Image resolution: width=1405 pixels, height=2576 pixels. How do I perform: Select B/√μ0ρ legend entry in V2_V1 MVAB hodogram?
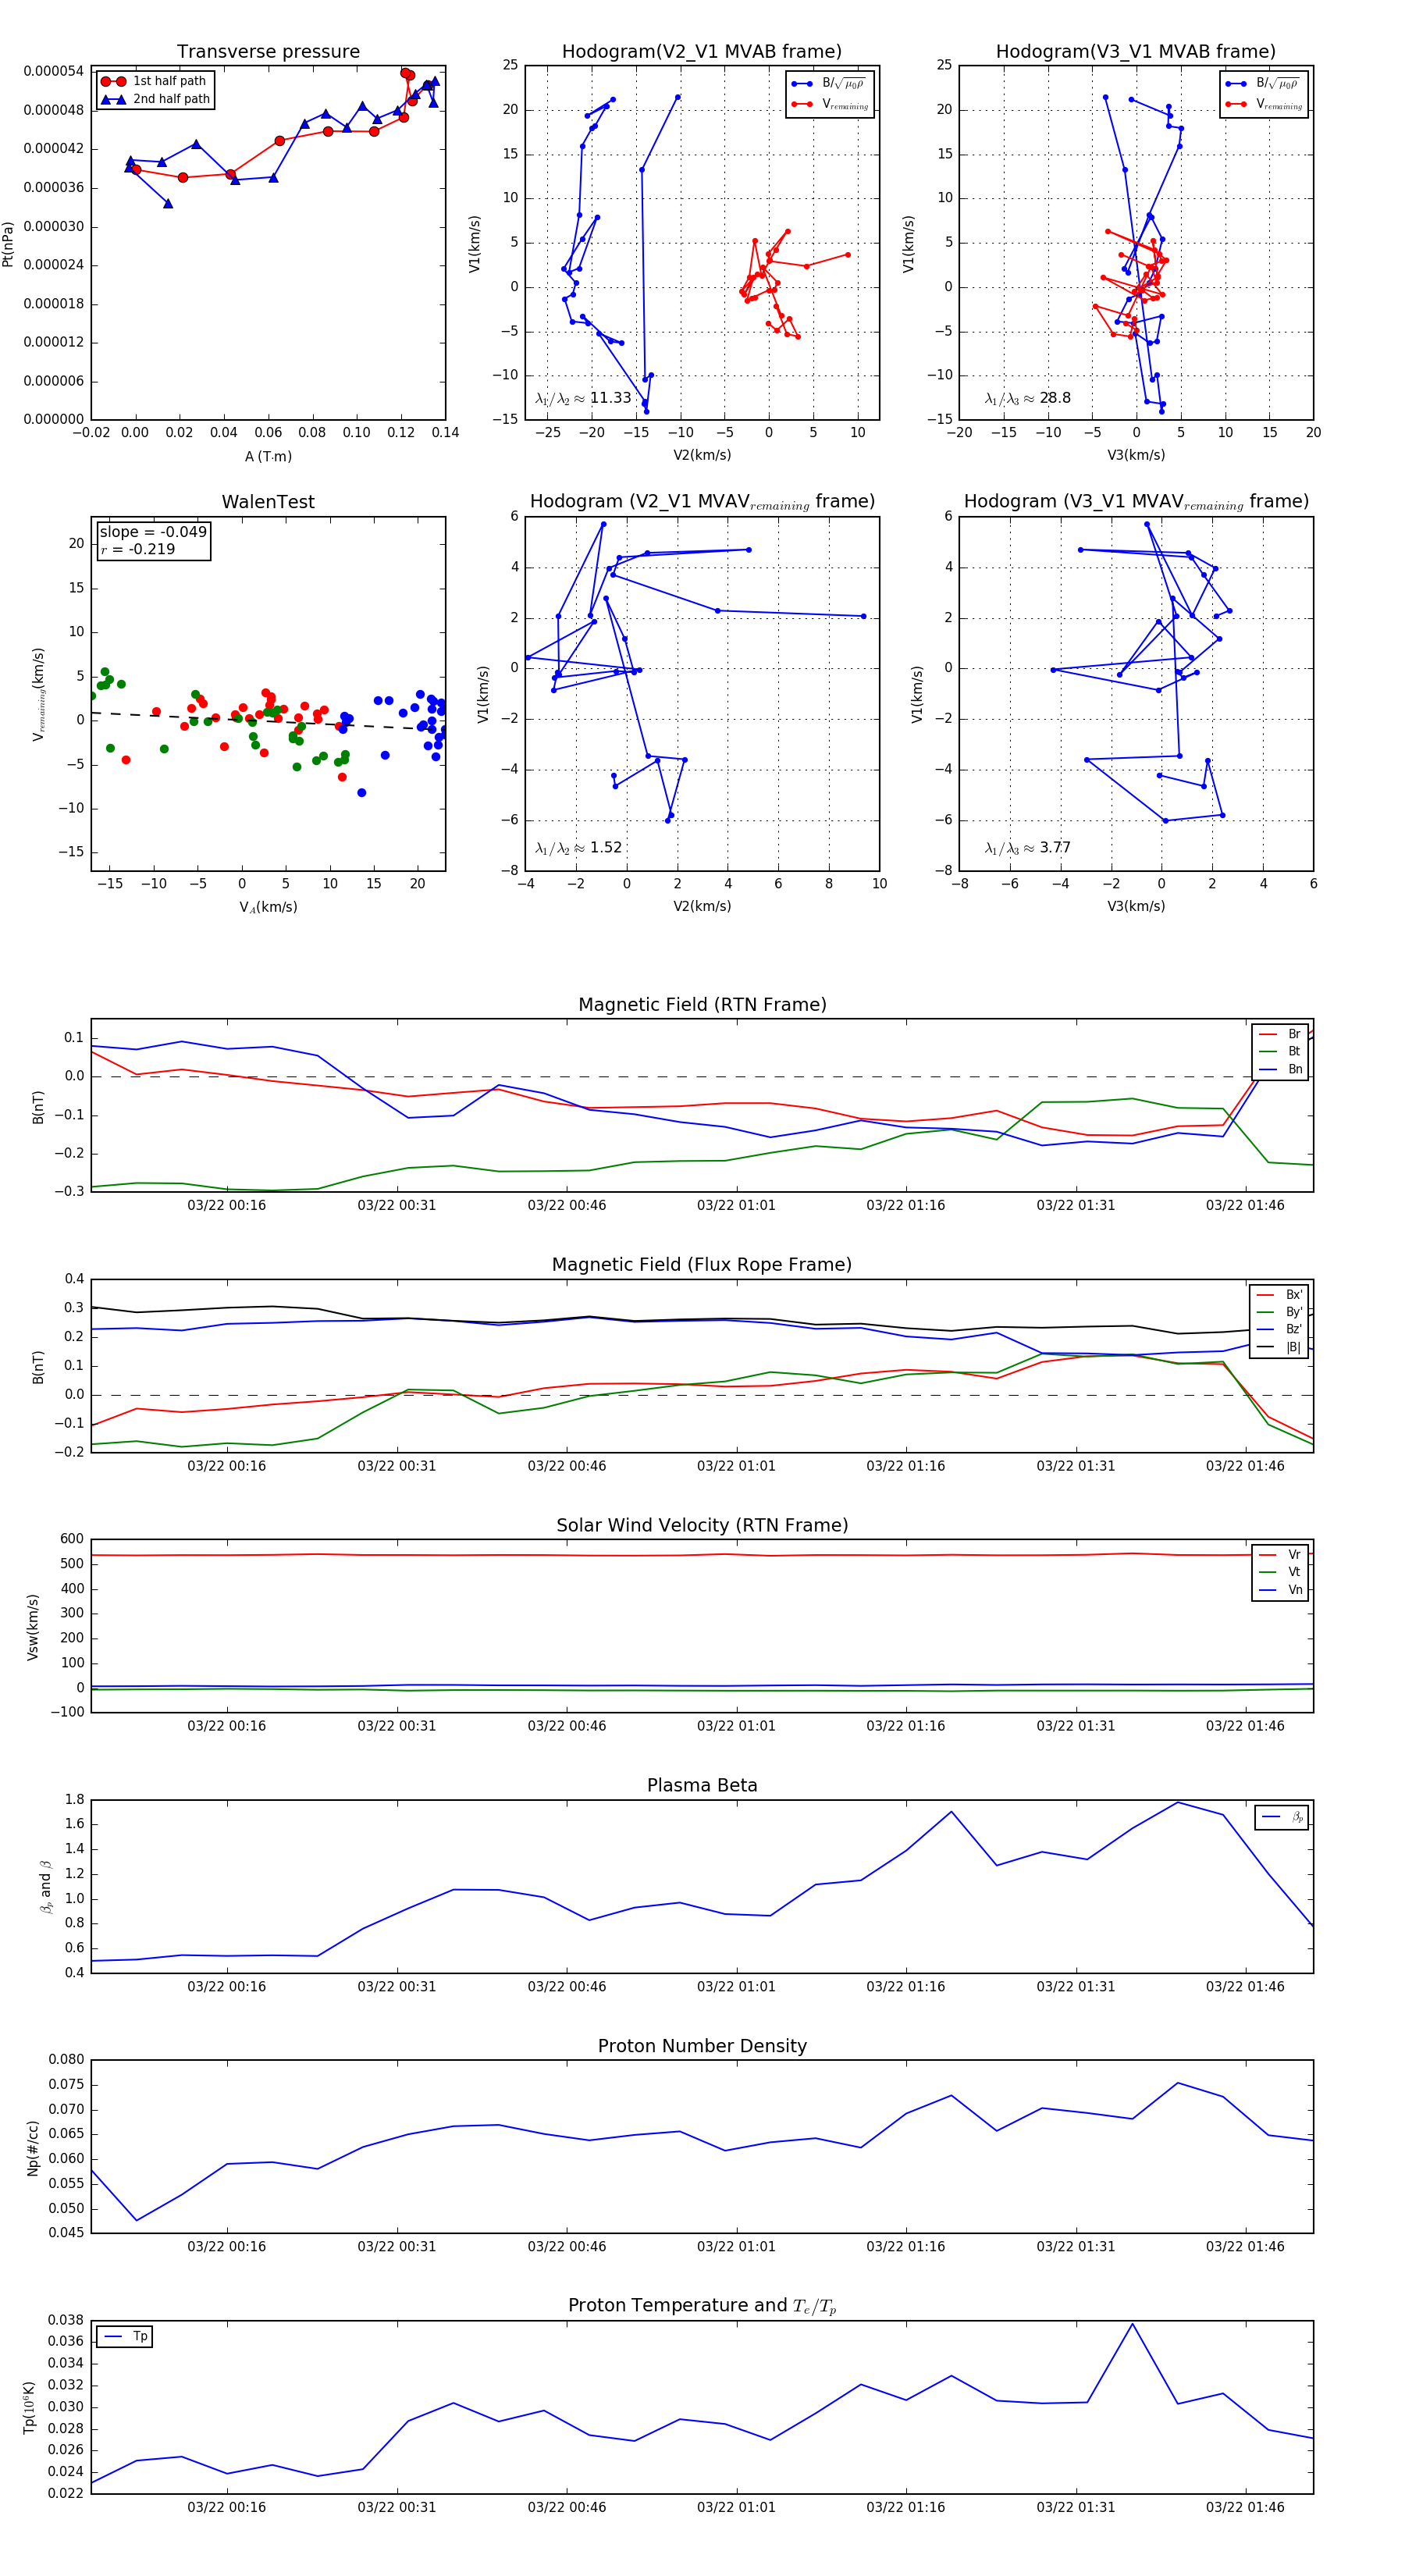tap(829, 83)
